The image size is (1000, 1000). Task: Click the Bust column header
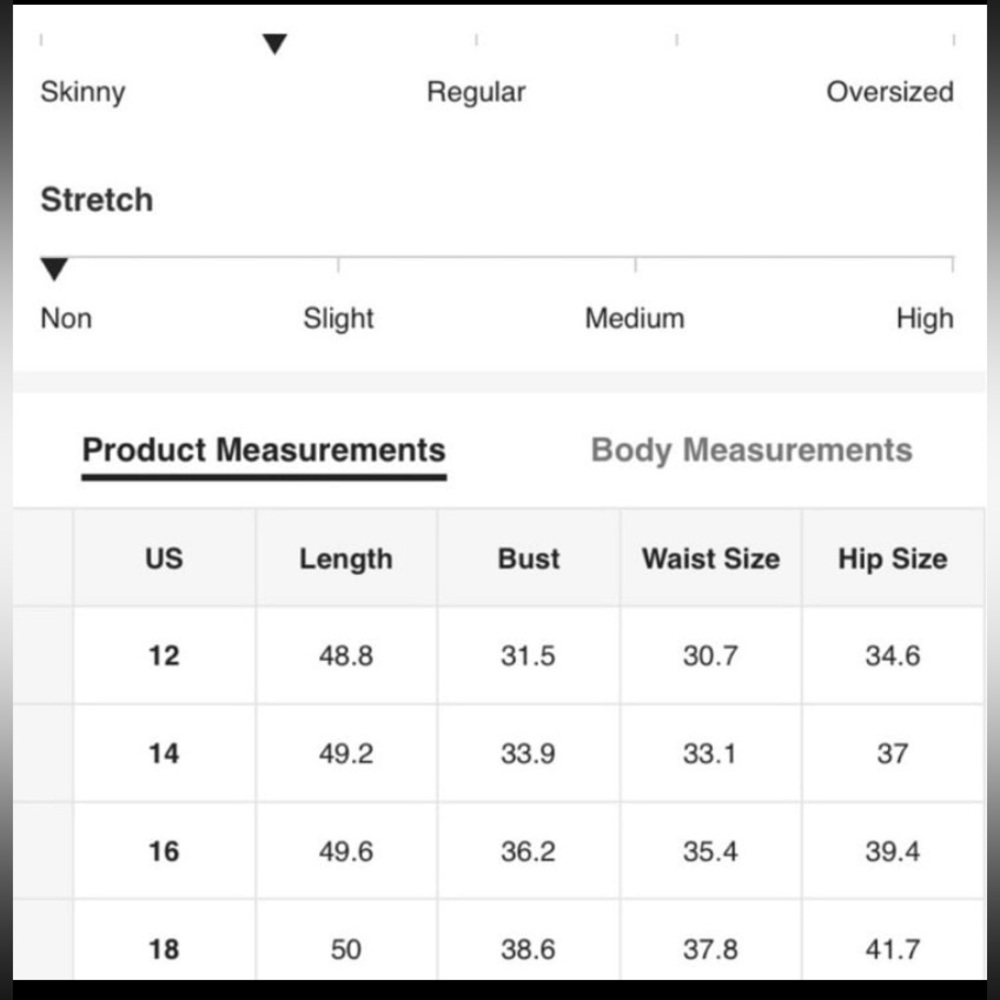tap(529, 559)
